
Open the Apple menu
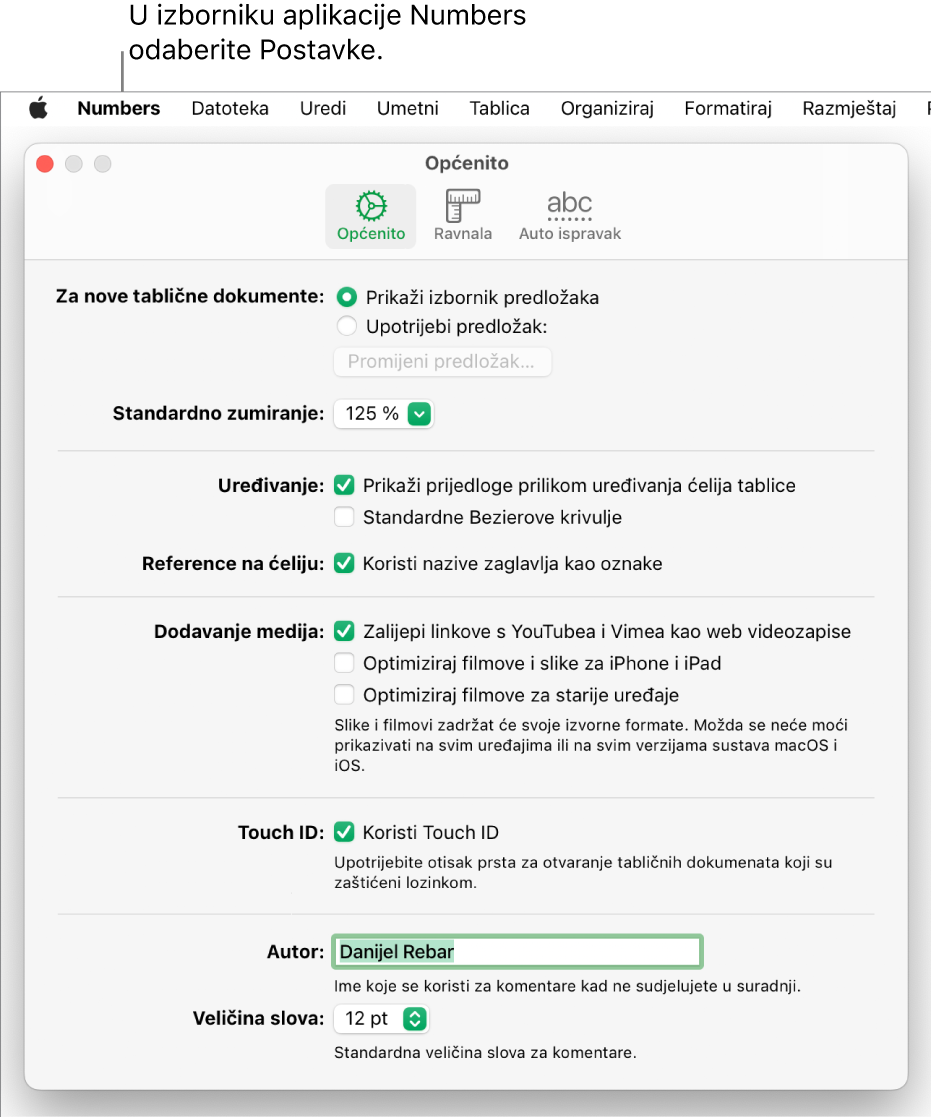(38, 108)
